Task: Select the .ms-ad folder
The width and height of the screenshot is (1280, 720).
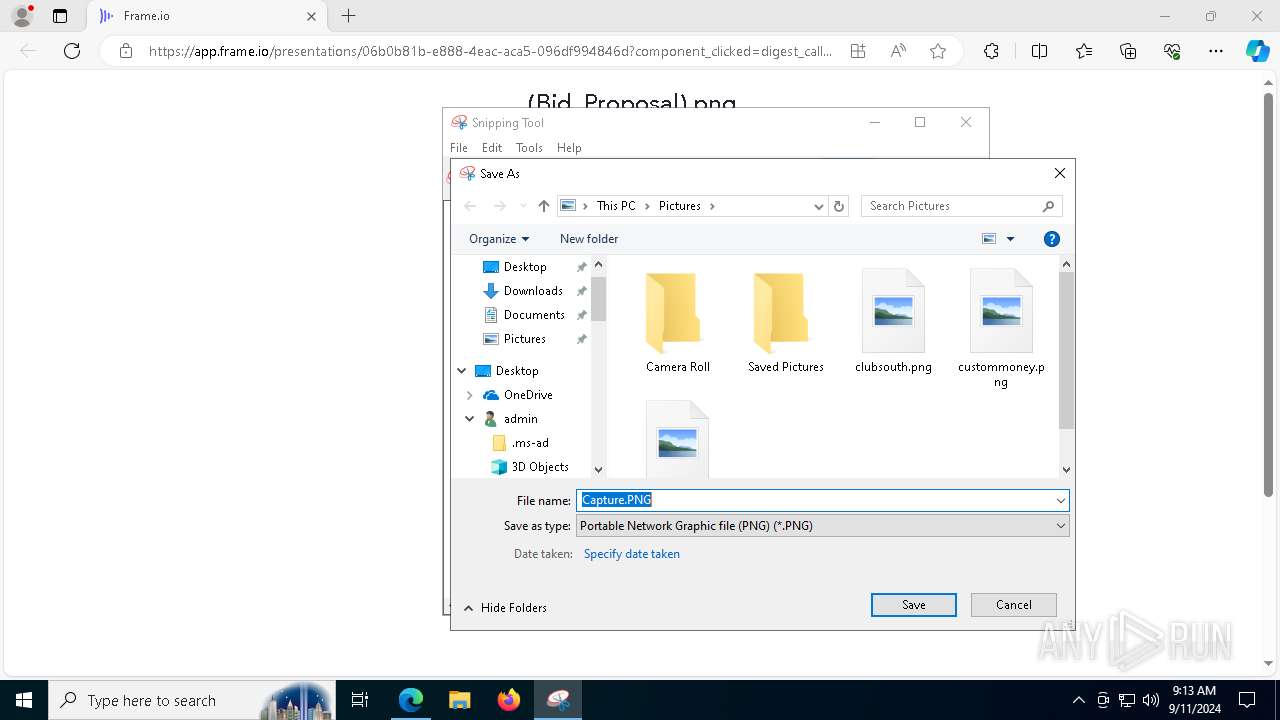Action: click(530, 443)
